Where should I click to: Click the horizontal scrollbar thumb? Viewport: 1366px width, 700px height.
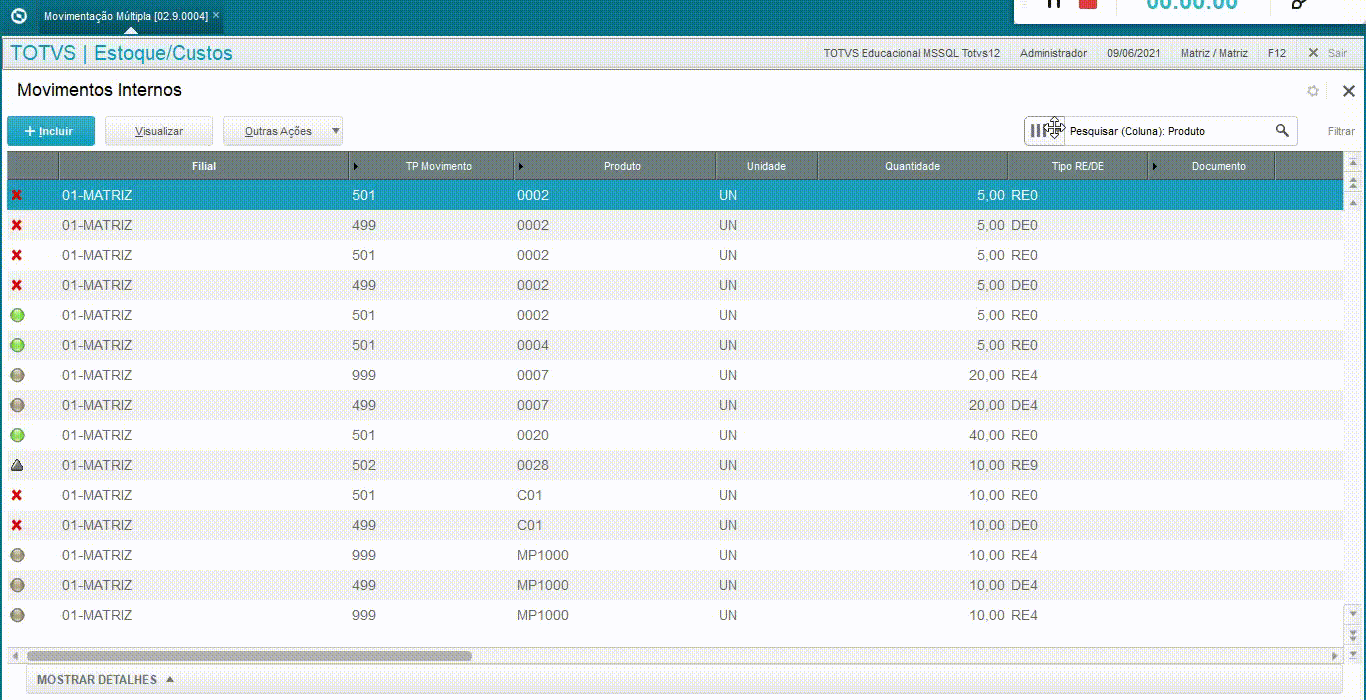pos(249,656)
